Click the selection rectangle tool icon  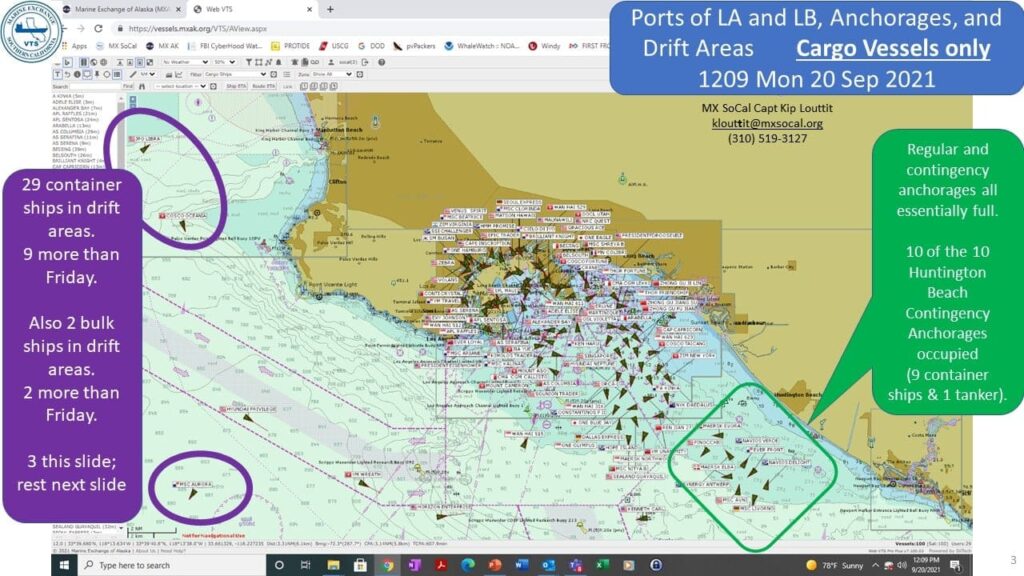tap(259, 62)
